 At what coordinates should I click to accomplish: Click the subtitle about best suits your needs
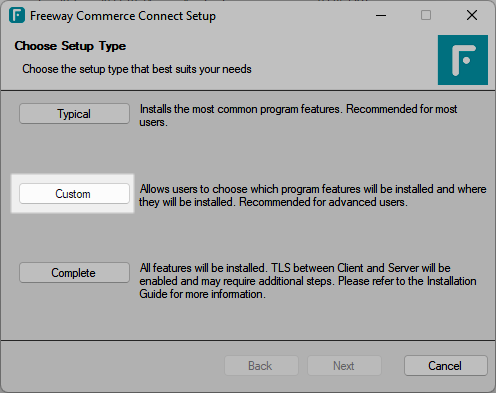[137, 69]
